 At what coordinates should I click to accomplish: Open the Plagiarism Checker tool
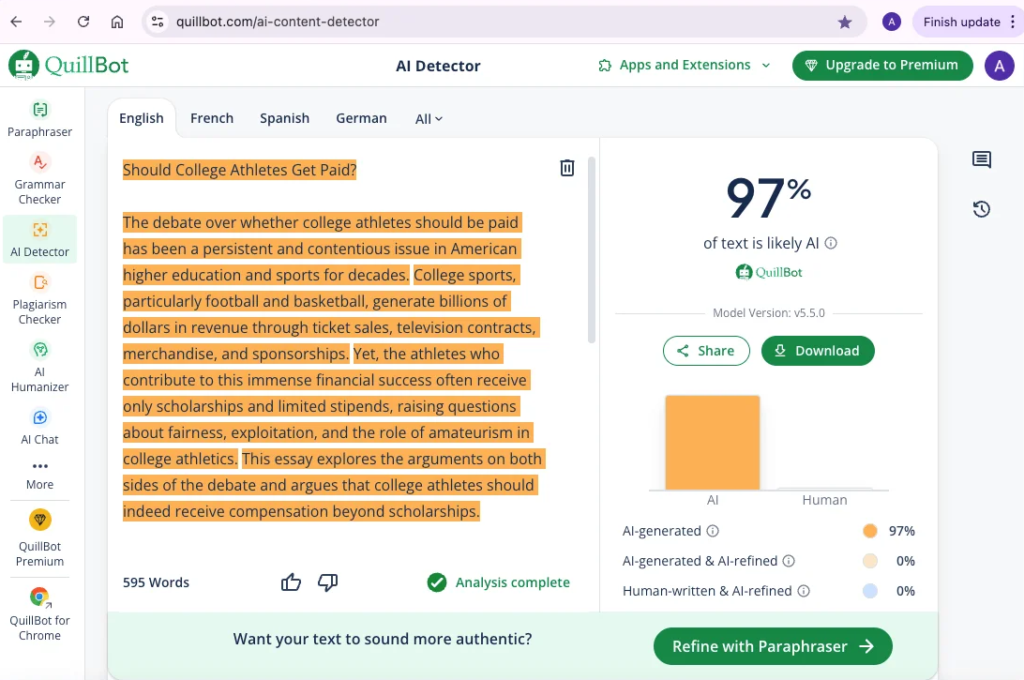40,299
